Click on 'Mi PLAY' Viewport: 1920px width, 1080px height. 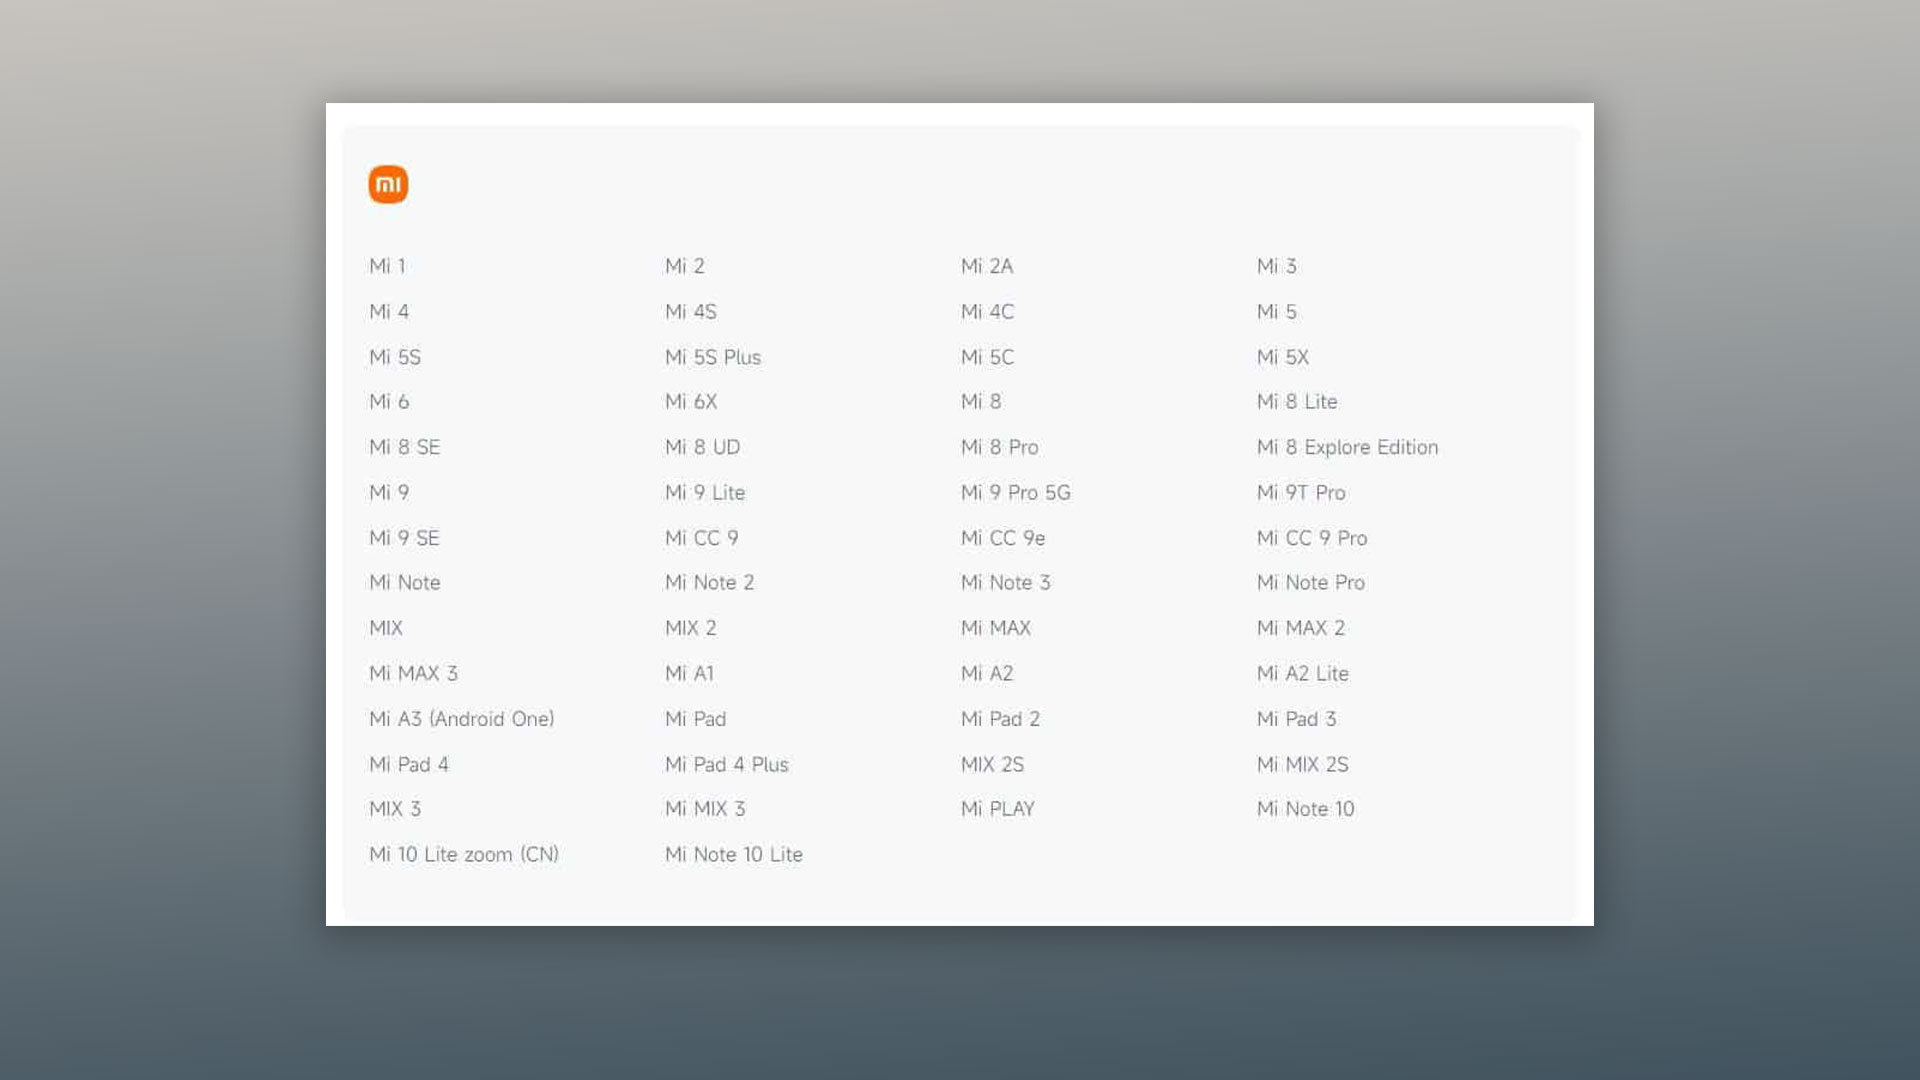[x=998, y=809]
